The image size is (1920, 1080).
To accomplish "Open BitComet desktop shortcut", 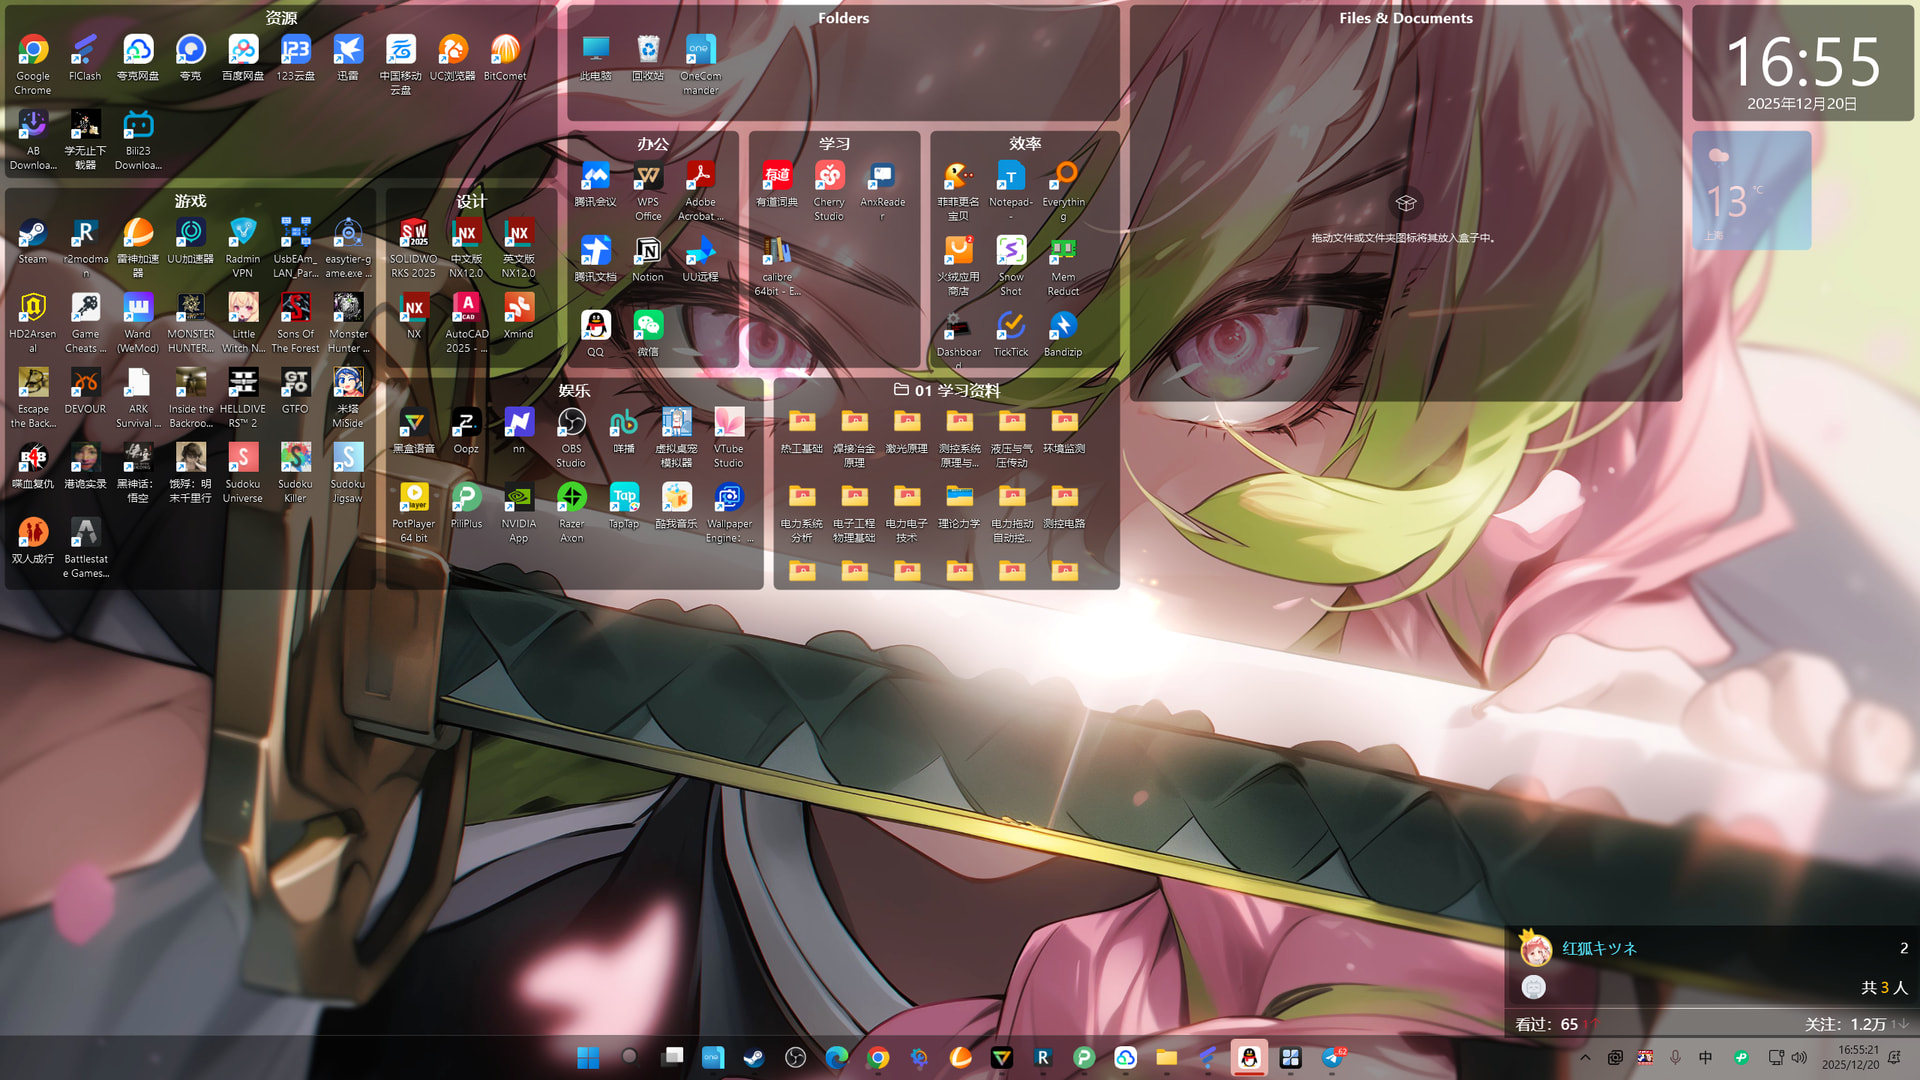I will point(504,51).
